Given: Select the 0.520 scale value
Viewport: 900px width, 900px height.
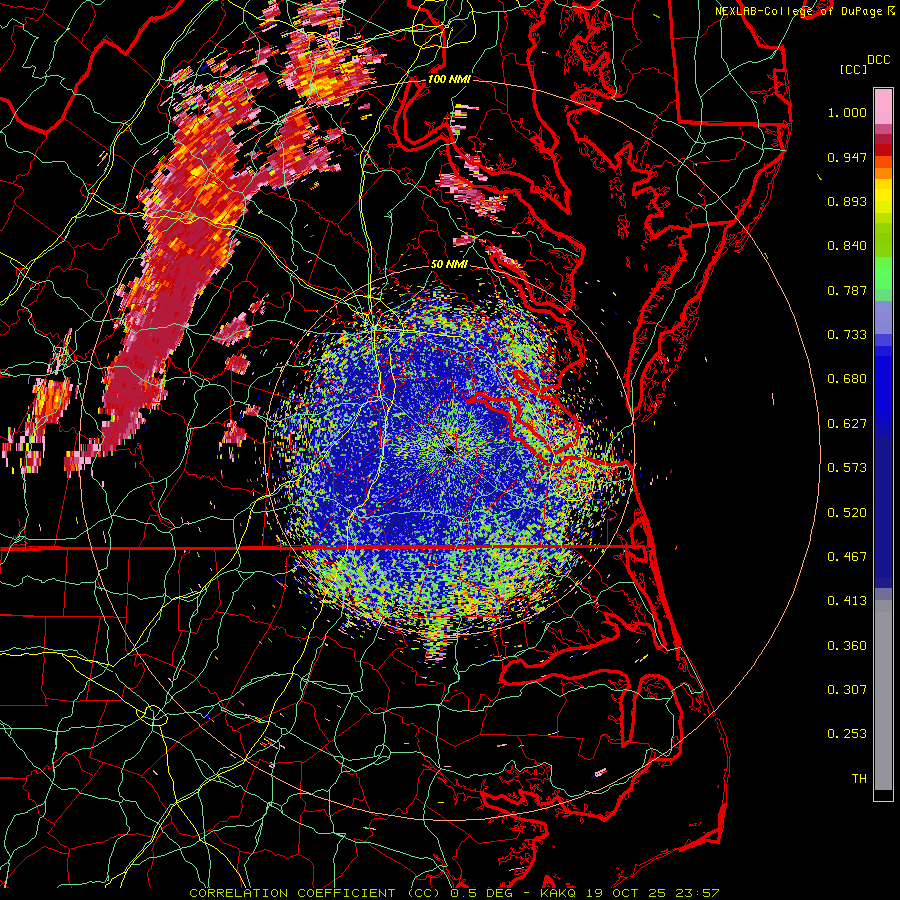Looking at the screenshot, I should point(847,513).
